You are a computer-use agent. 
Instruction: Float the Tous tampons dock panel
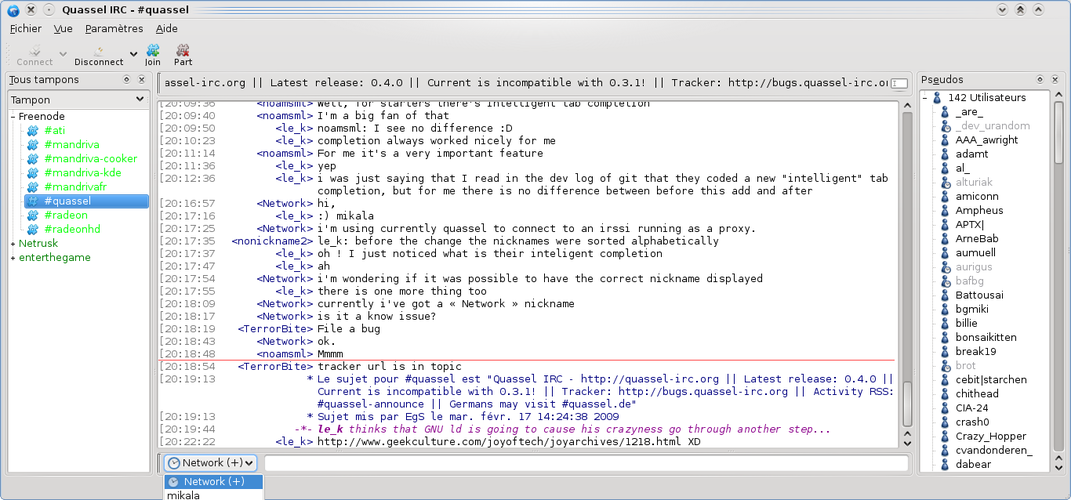tap(126, 80)
